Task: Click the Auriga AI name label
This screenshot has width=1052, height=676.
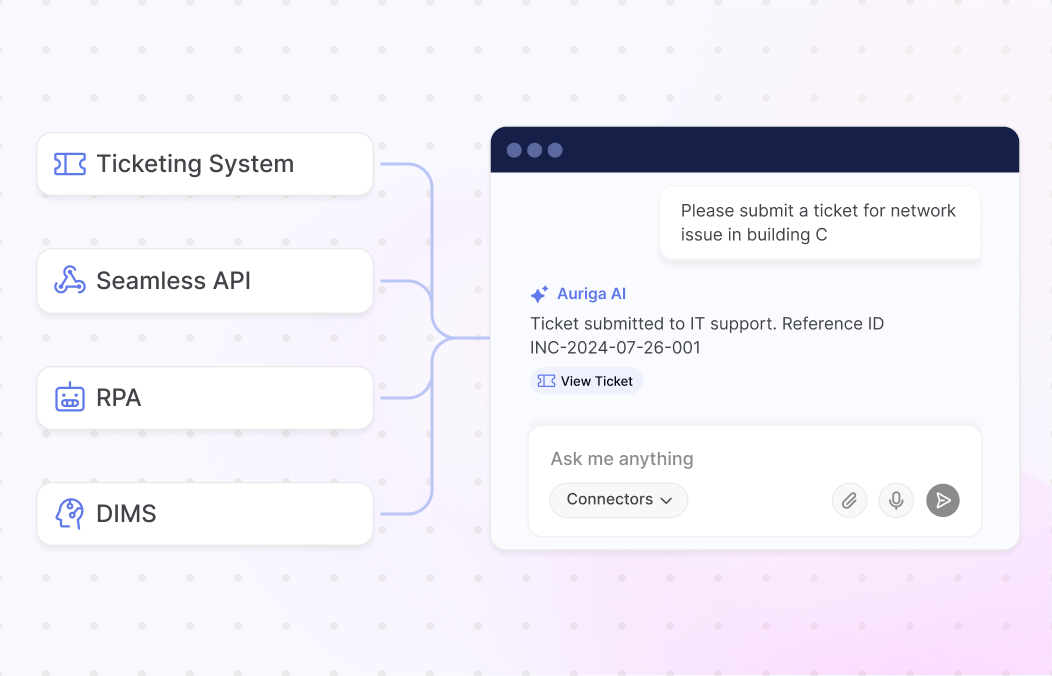Action: tap(591, 294)
